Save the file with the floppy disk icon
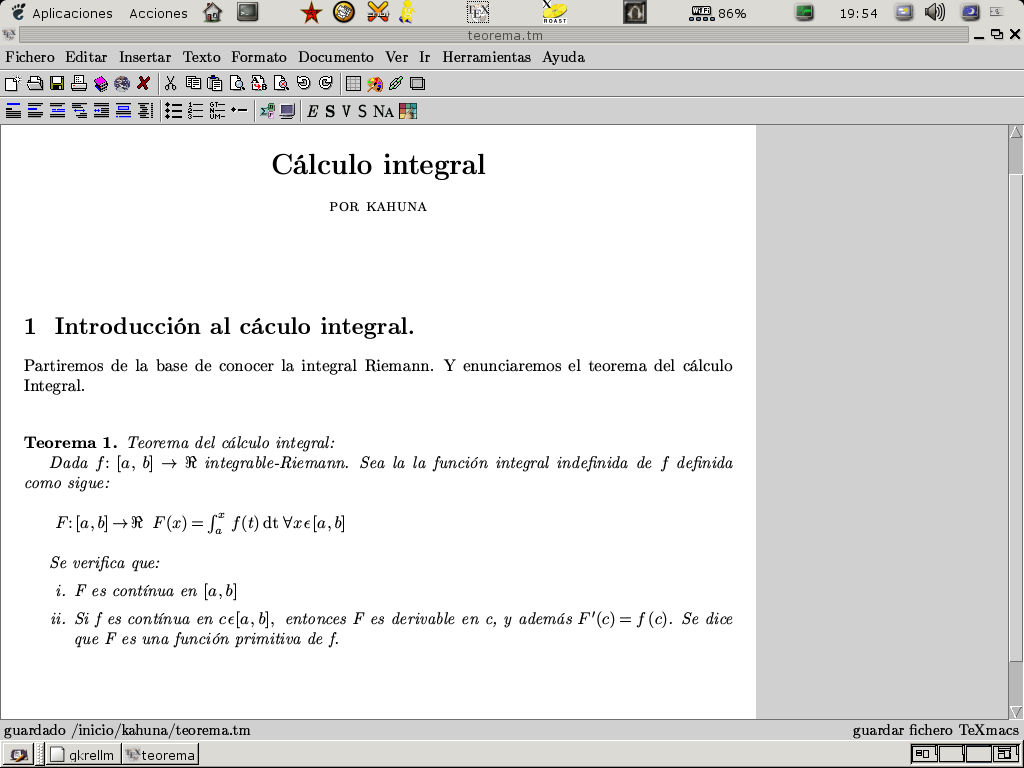The width and height of the screenshot is (1024, 768). [x=57, y=83]
